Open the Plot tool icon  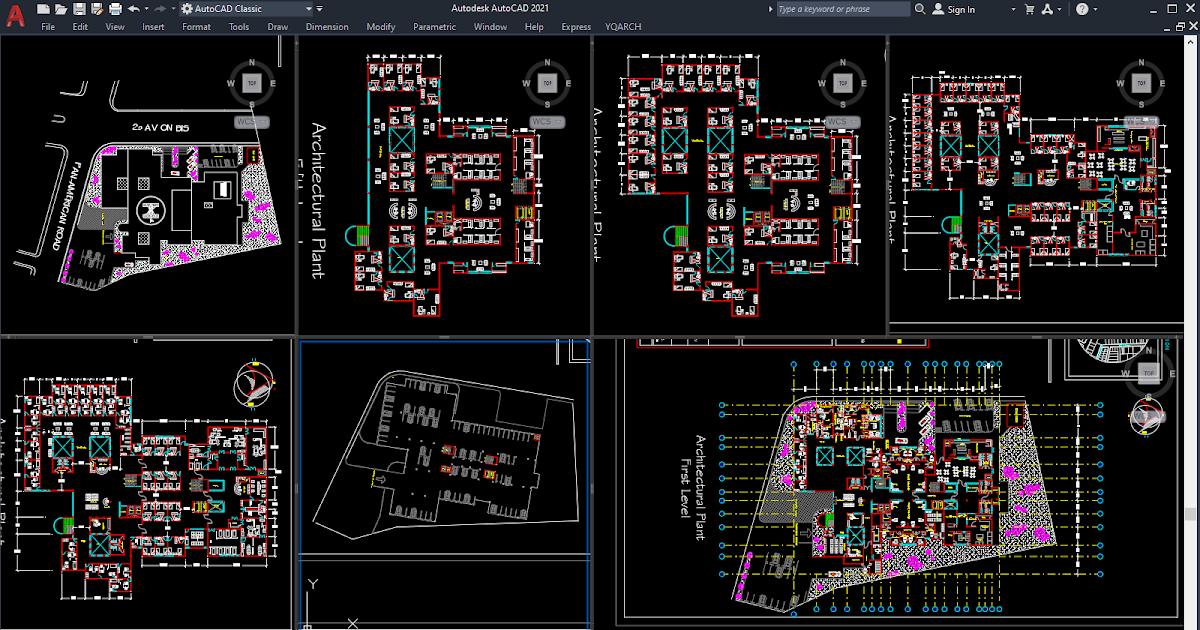[113, 8]
